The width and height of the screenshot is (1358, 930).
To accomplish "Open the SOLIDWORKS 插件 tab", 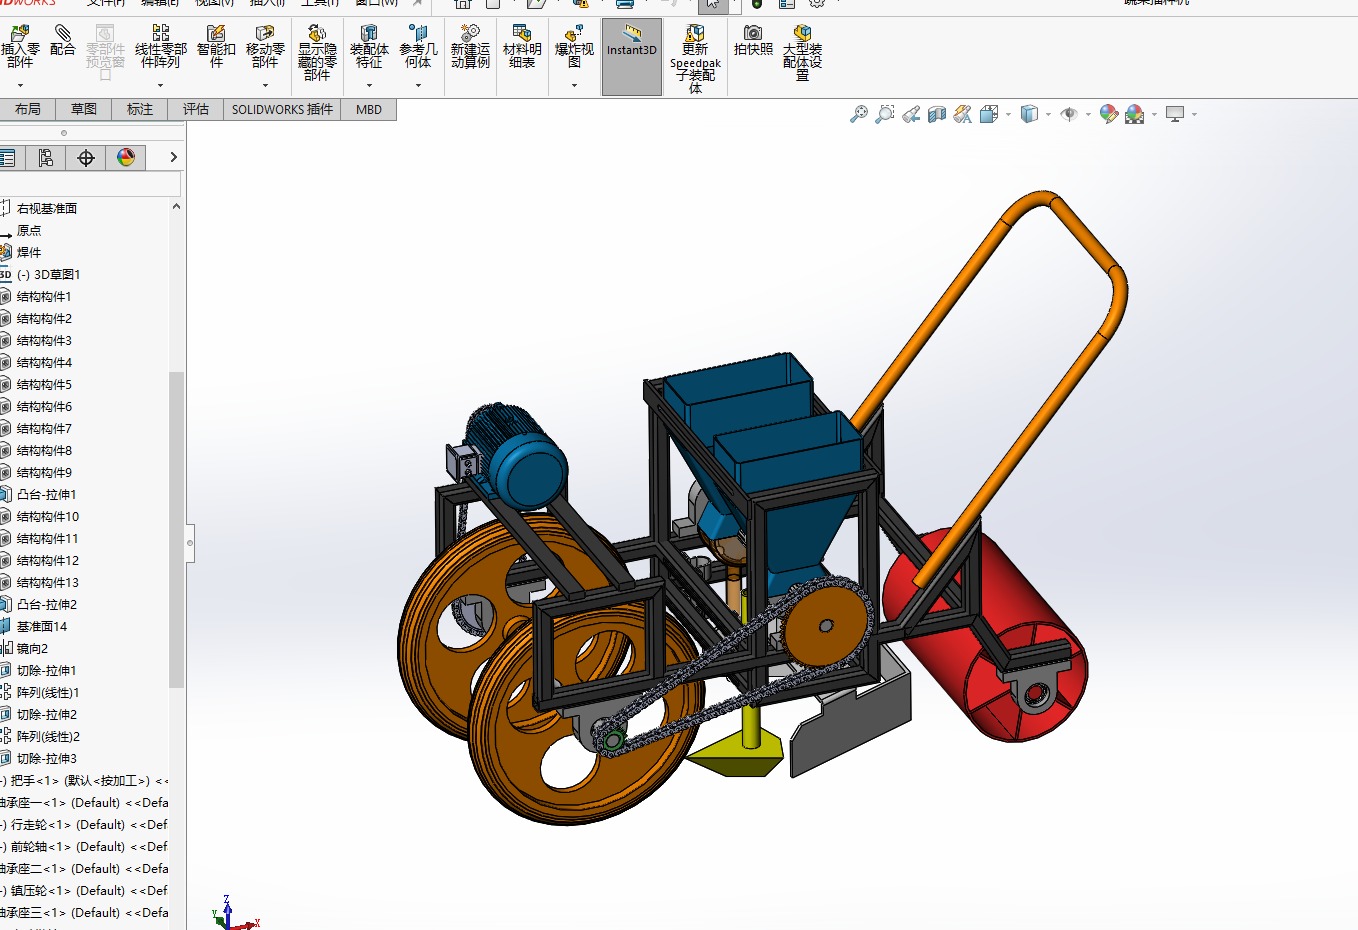I will (x=282, y=109).
